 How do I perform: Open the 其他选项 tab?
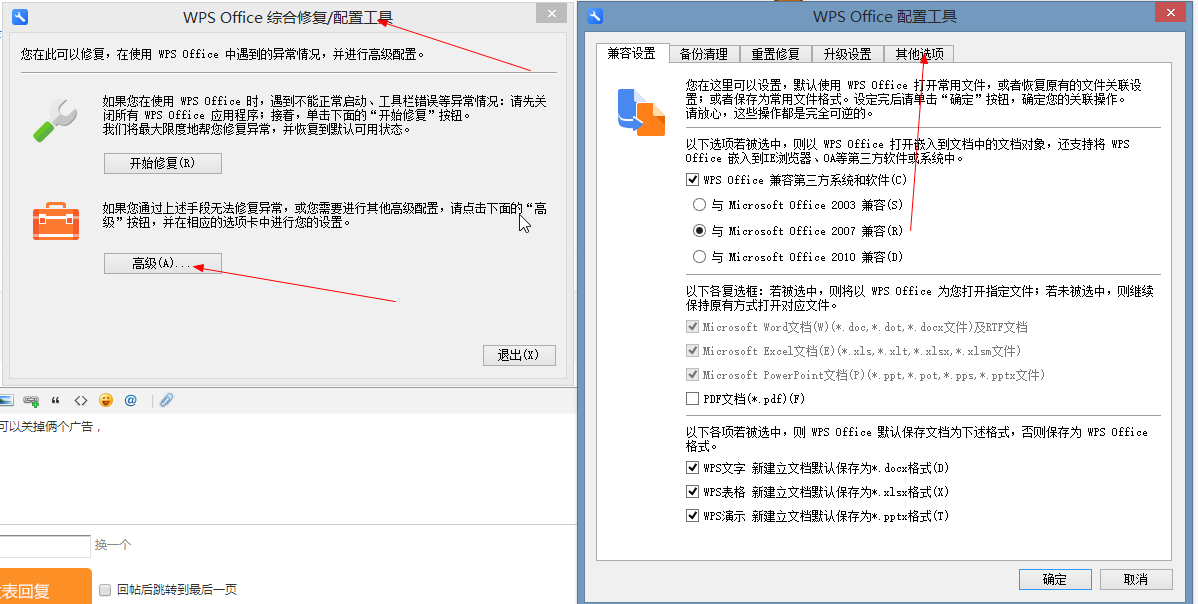tap(919, 54)
